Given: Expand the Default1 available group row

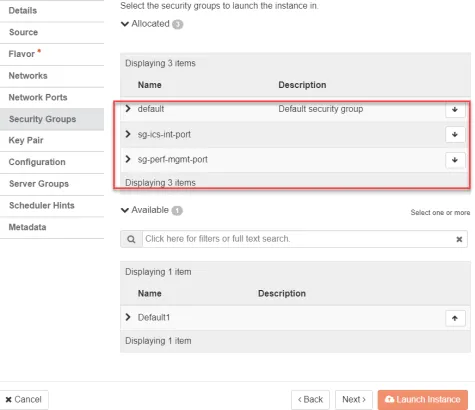Looking at the screenshot, I should click(128, 317).
